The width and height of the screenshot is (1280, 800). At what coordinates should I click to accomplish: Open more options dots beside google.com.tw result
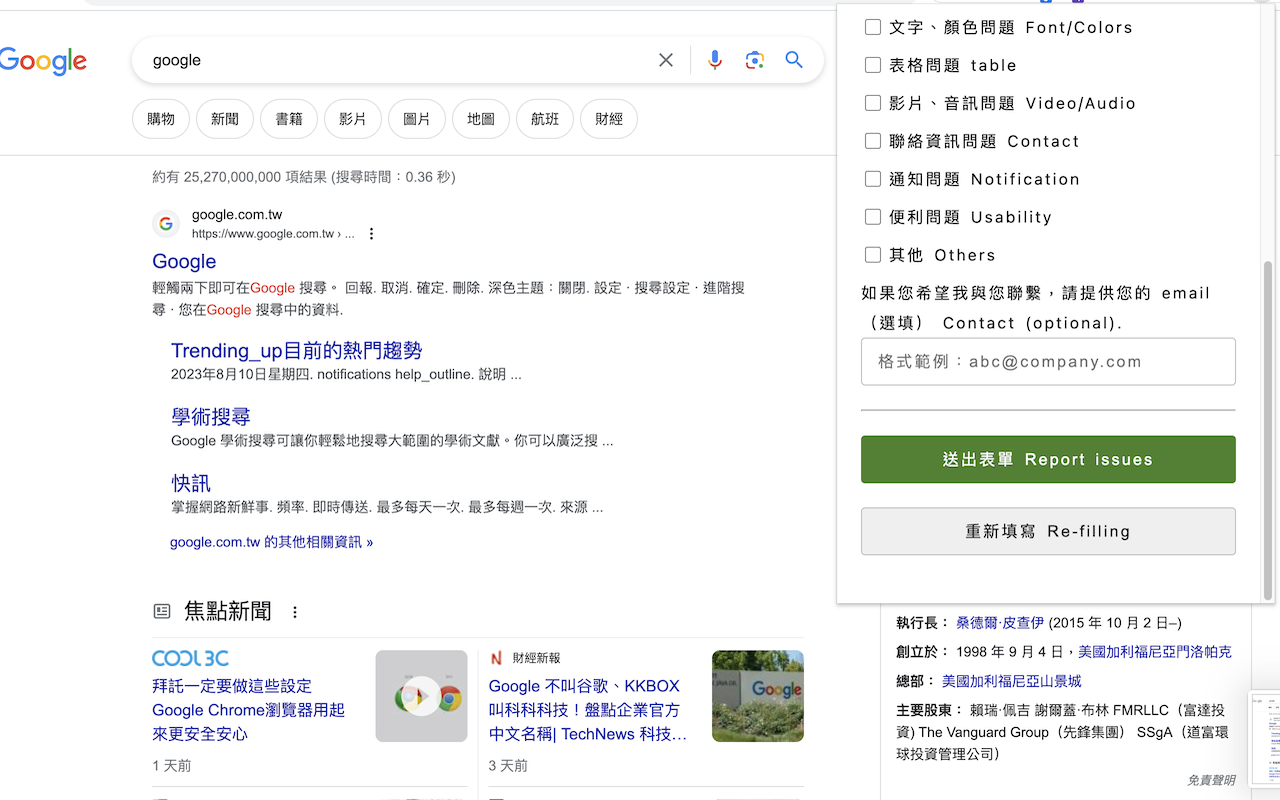click(371, 234)
